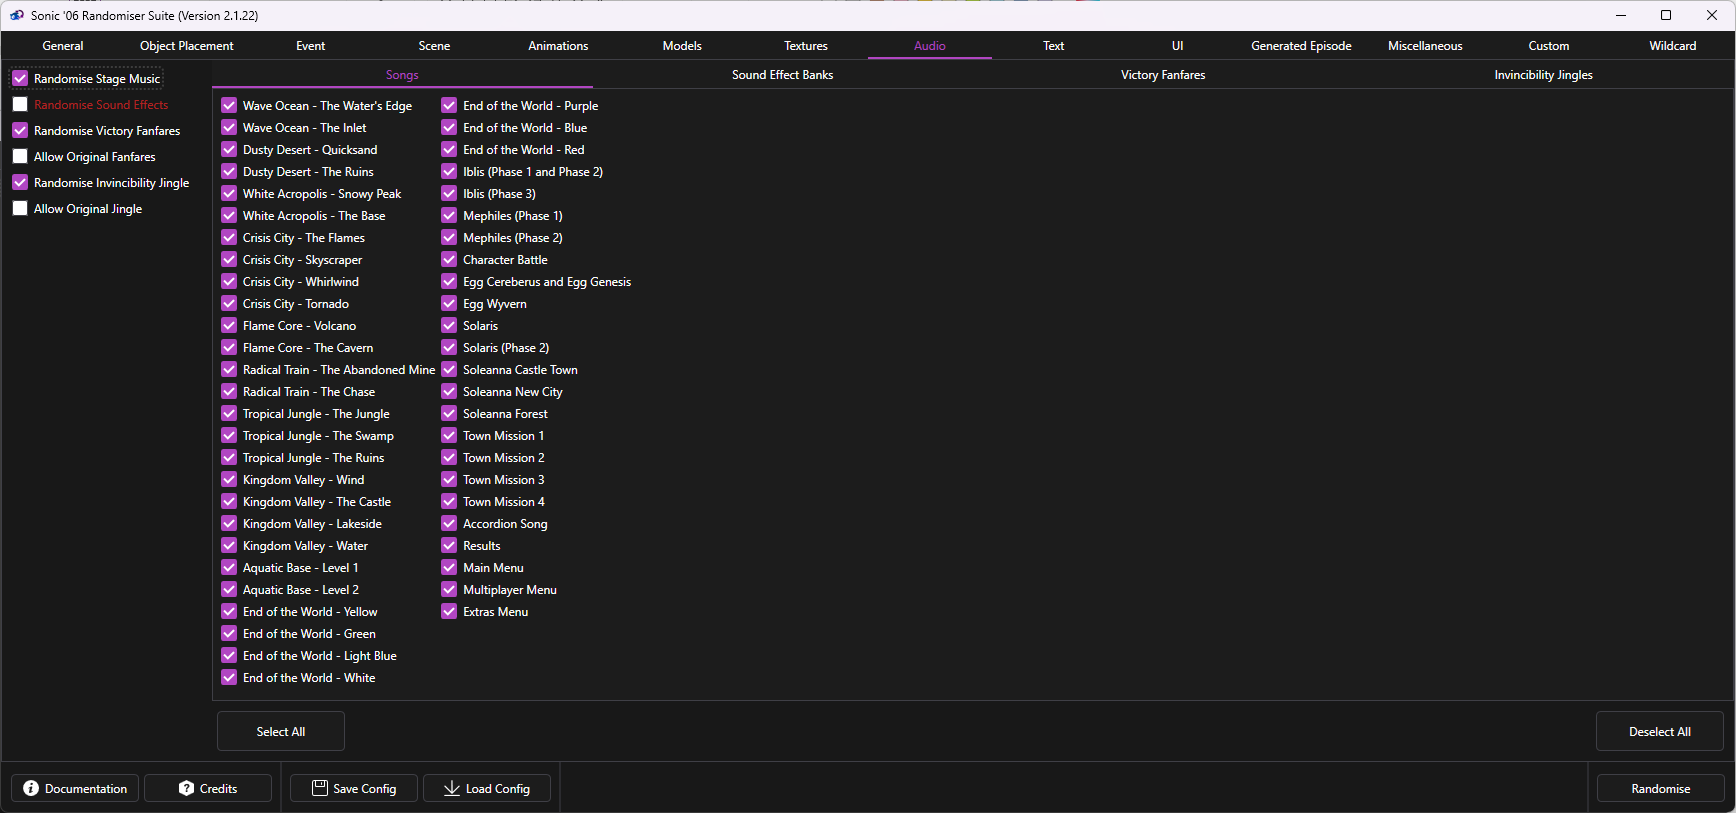Uncheck Accordion Song
Viewport: 1736px width, 813px height.
click(x=449, y=523)
